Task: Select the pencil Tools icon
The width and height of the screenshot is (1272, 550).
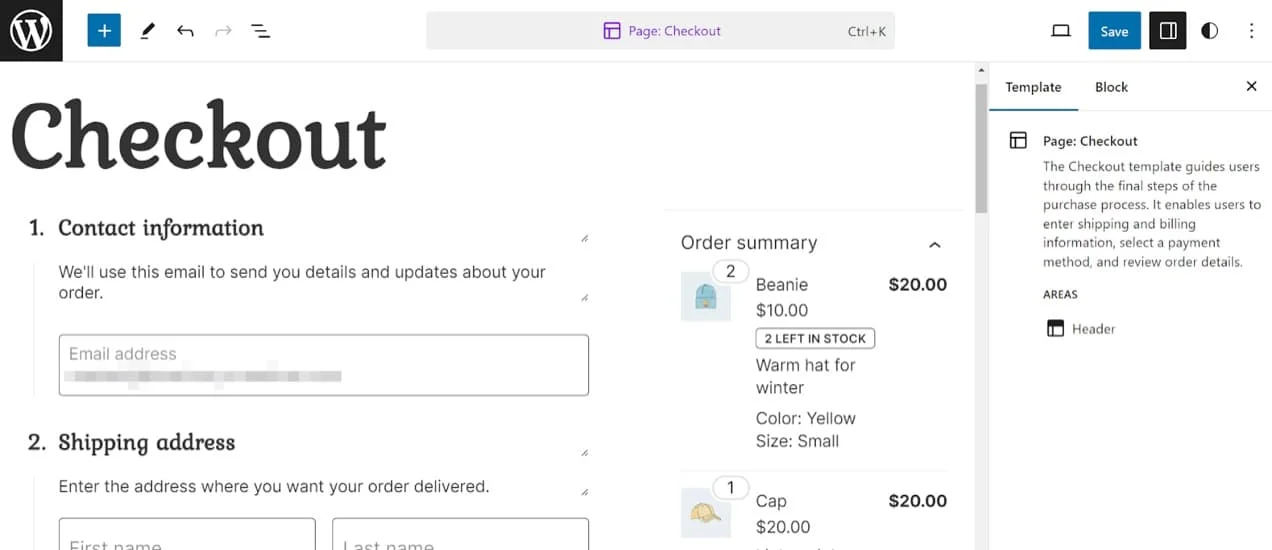Action: pyautogui.click(x=147, y=31)
